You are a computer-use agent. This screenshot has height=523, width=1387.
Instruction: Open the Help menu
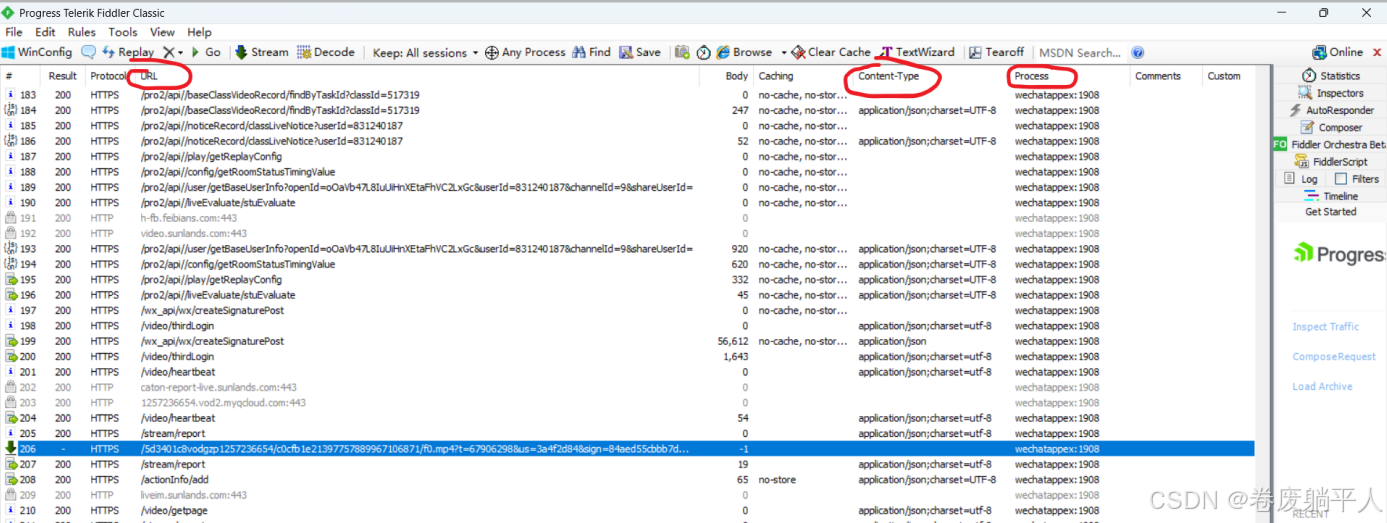199,32
